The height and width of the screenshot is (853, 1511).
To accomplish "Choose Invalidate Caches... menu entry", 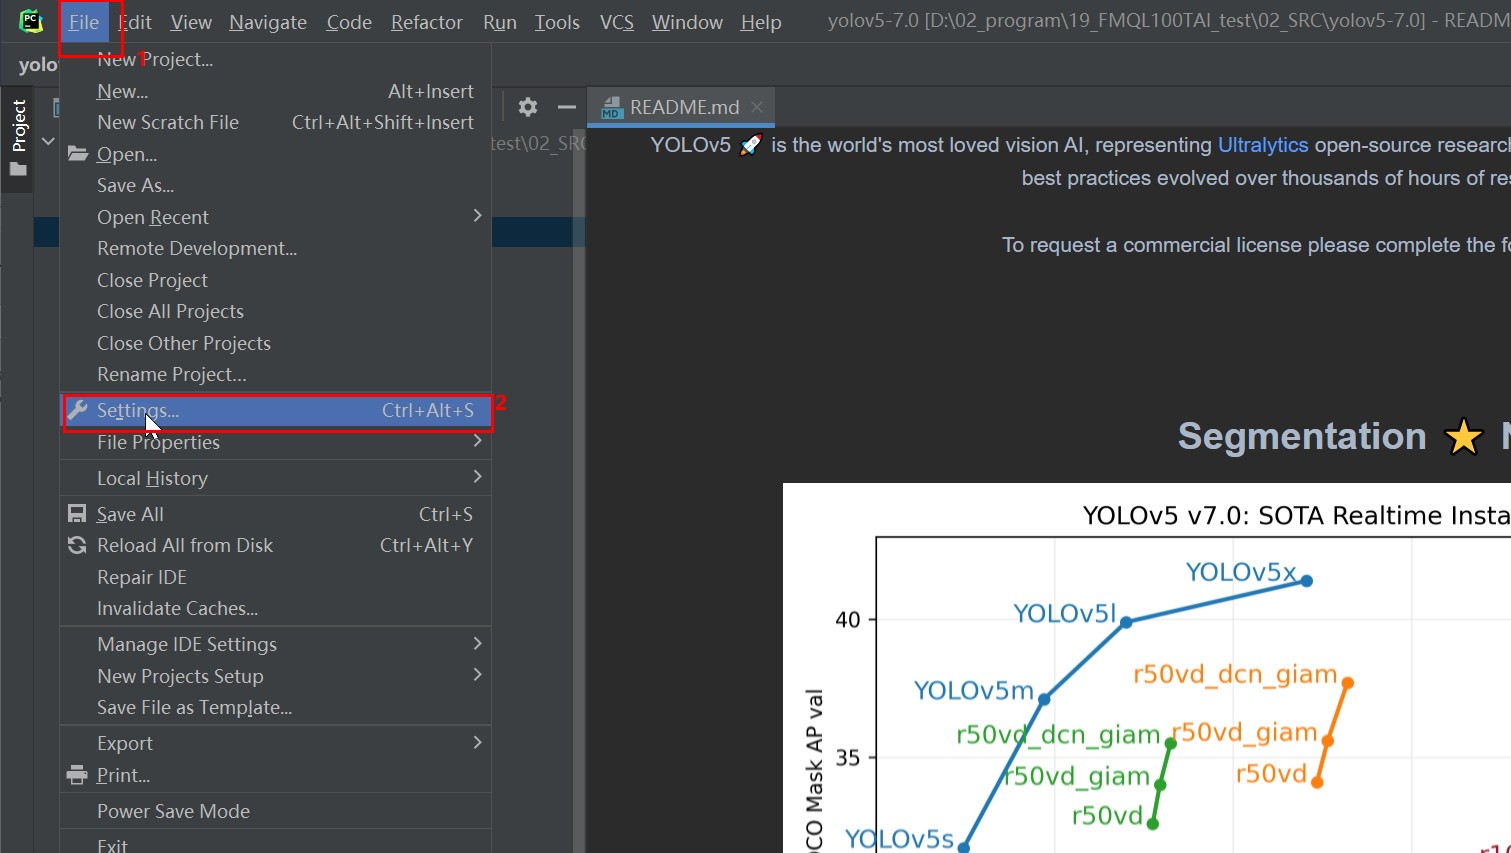I will tap(275, 608).
